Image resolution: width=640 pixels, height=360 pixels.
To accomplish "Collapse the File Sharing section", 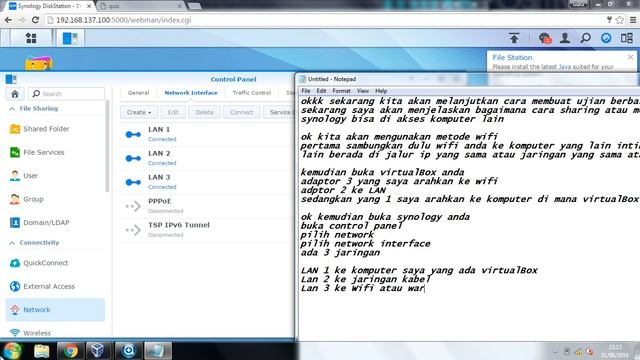I will pos(12,109).
